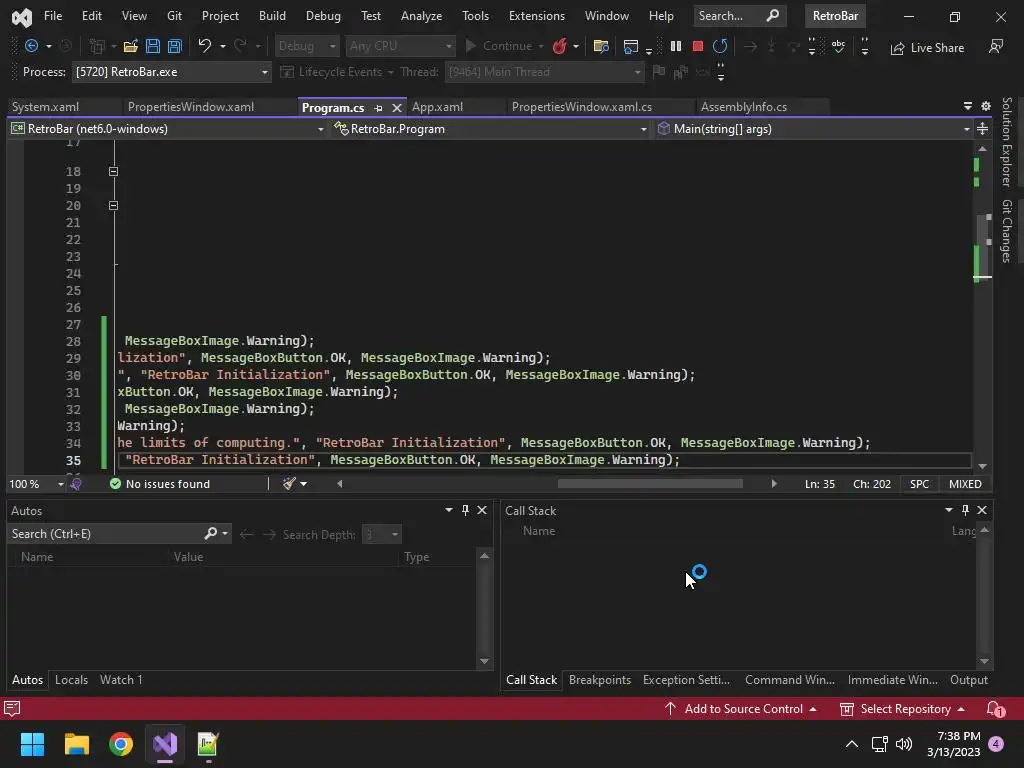Open Google Chrome from the taskbar
1024x768 pixels.
pyautogui.click(x=121, y=744)
